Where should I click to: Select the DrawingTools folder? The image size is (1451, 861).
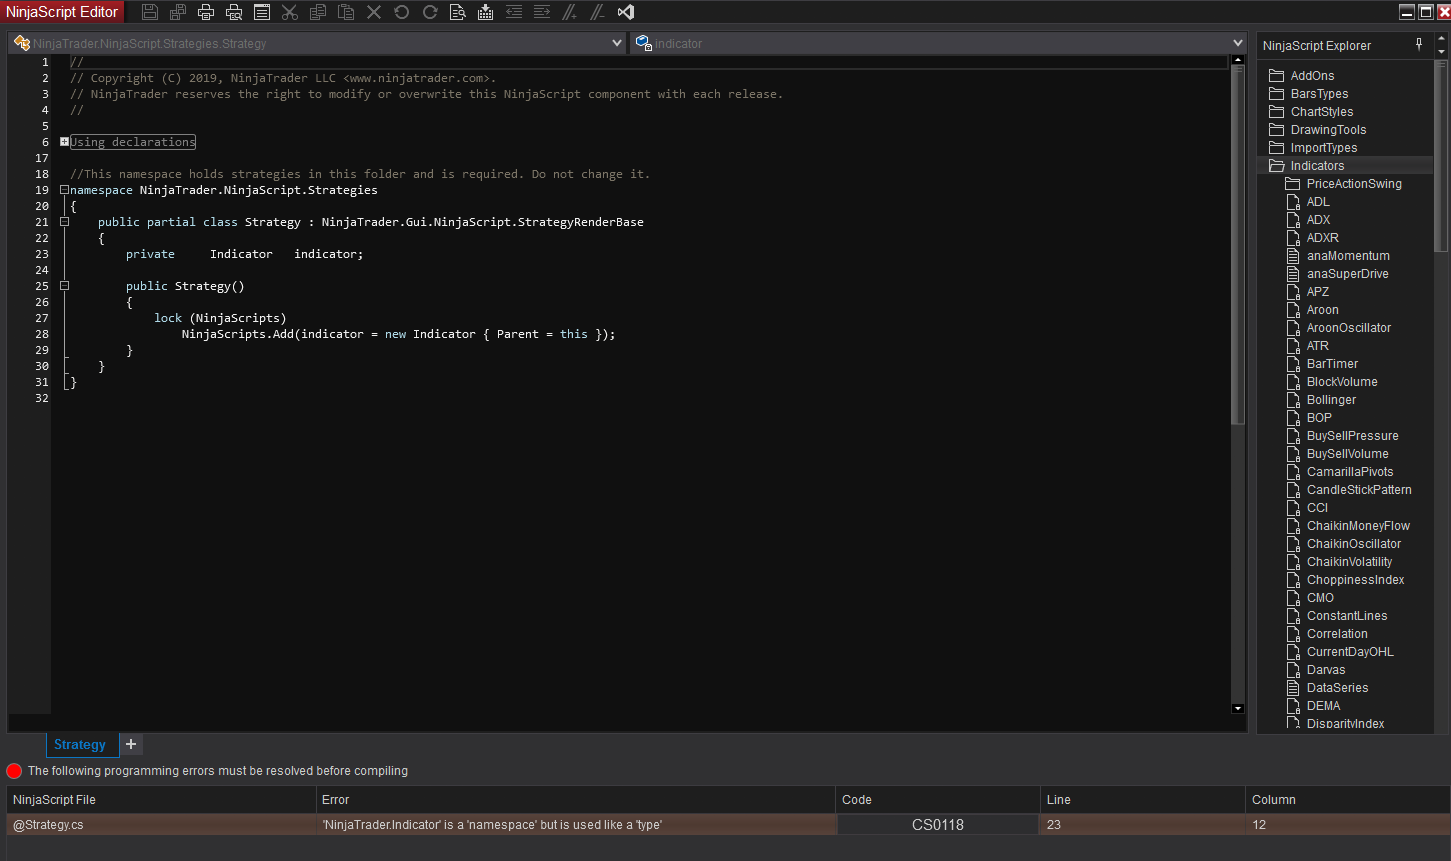point(1328,130)
